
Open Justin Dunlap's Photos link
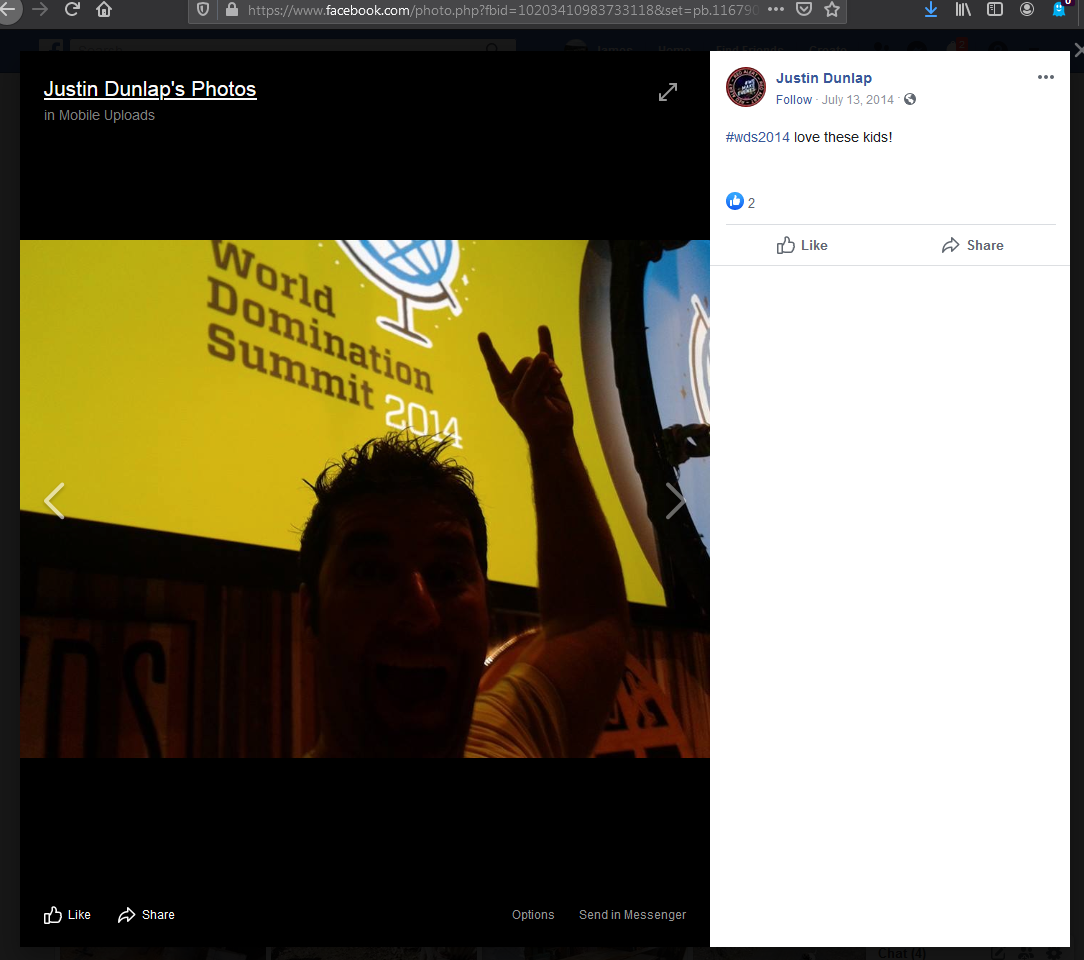coord(150,89)
